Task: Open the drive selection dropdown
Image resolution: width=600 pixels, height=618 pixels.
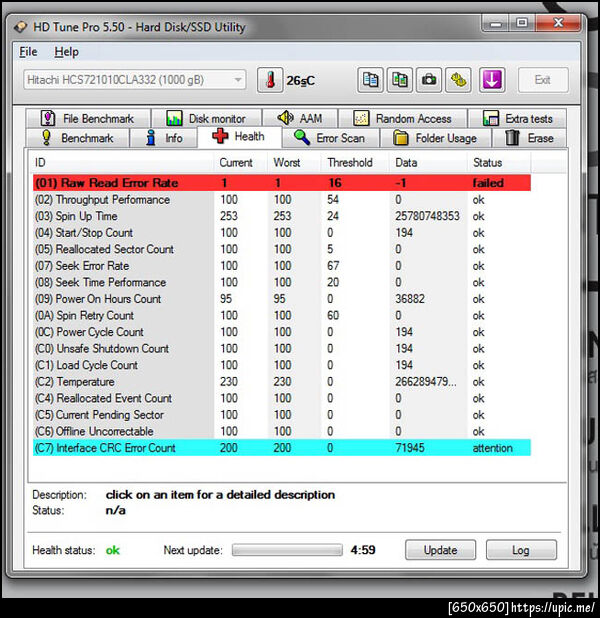Action: tap(135, 80)
